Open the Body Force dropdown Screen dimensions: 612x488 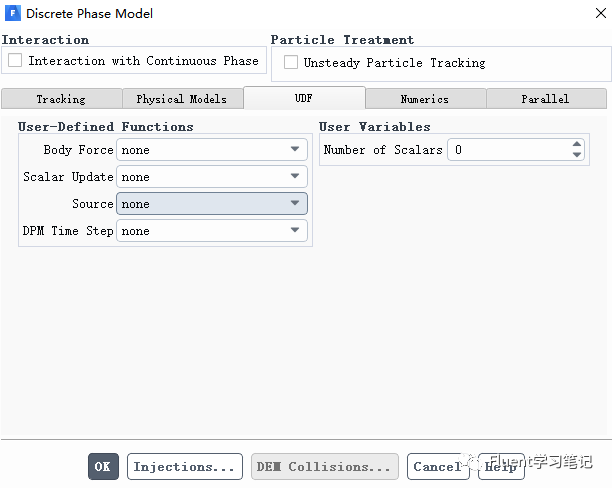pyautogui.click(x=212, y=150)
